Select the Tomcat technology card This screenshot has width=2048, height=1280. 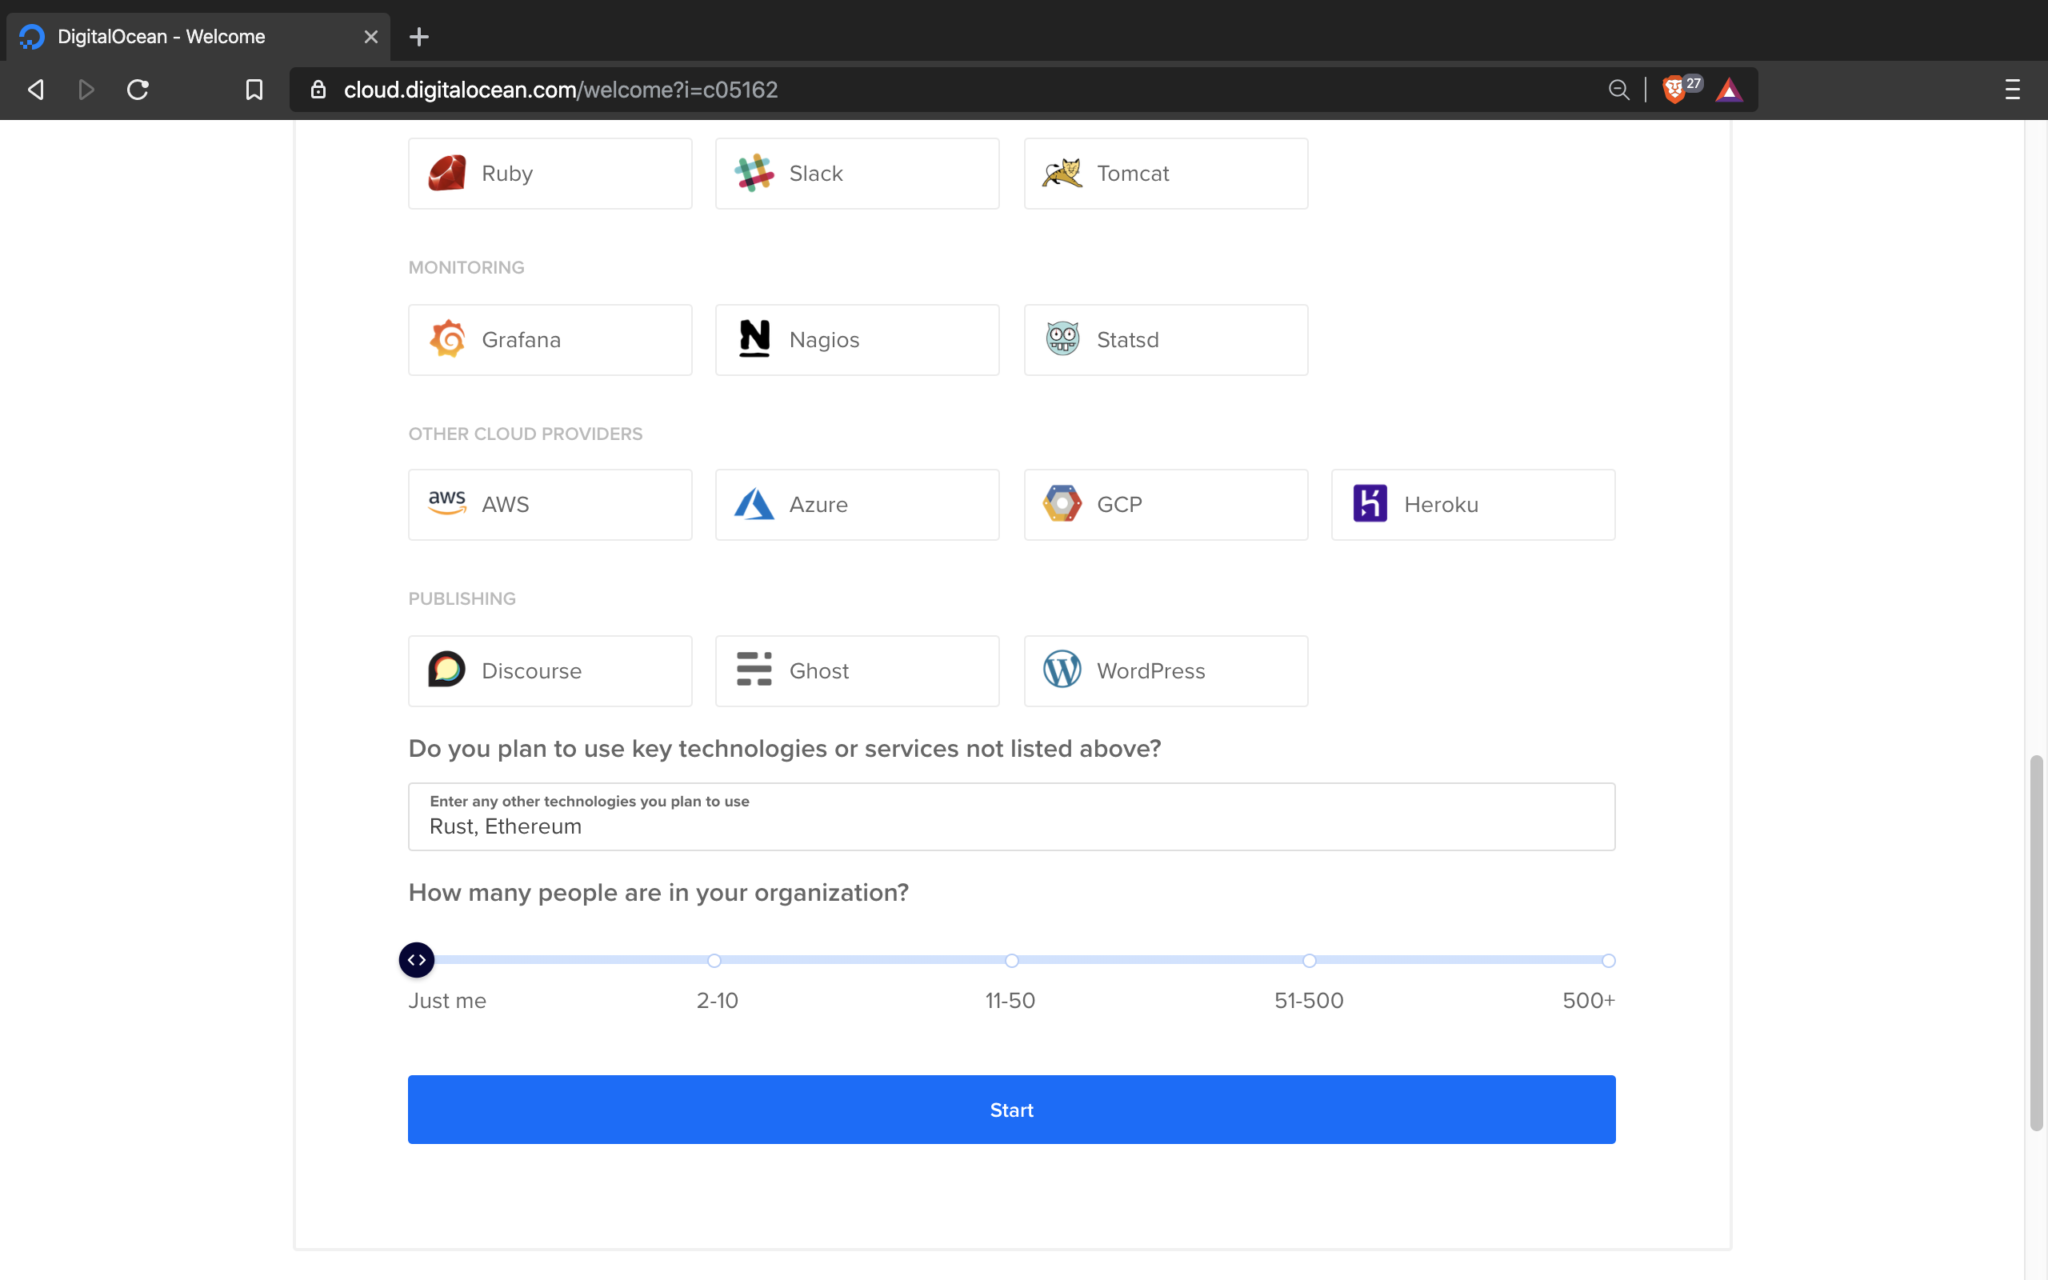click(x=1166, y=173)
